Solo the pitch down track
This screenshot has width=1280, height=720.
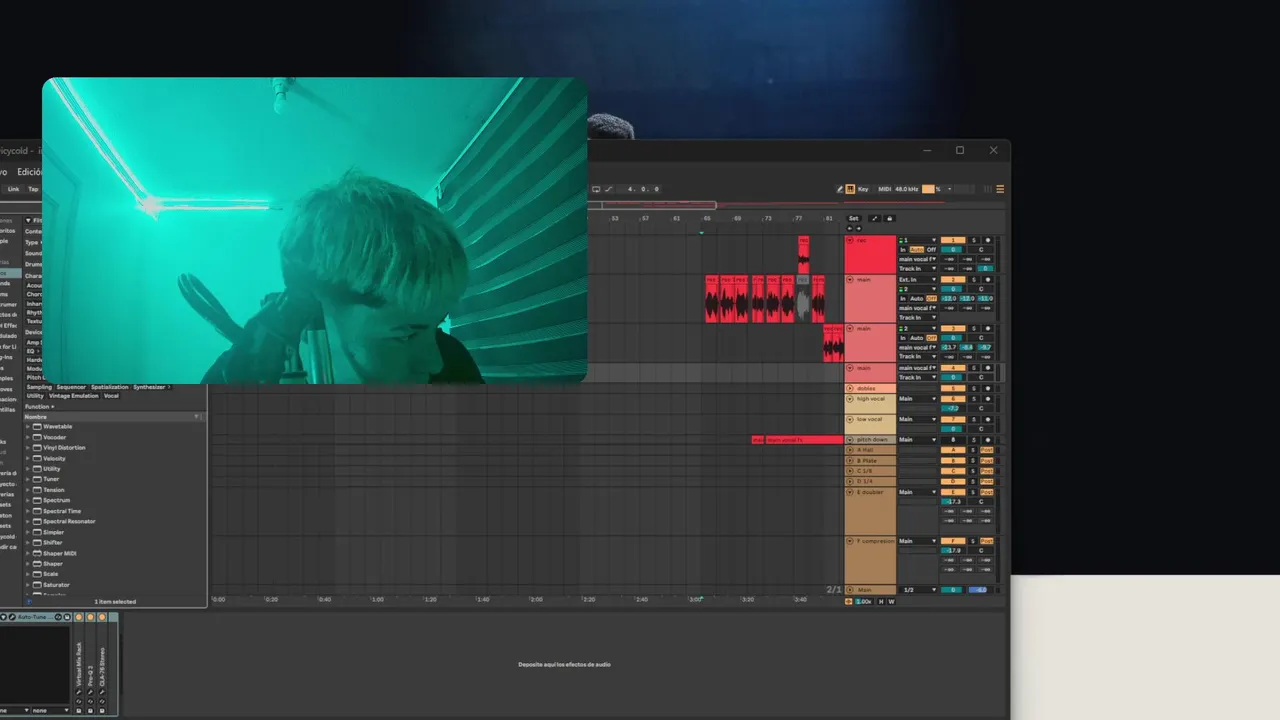[974, 440]
